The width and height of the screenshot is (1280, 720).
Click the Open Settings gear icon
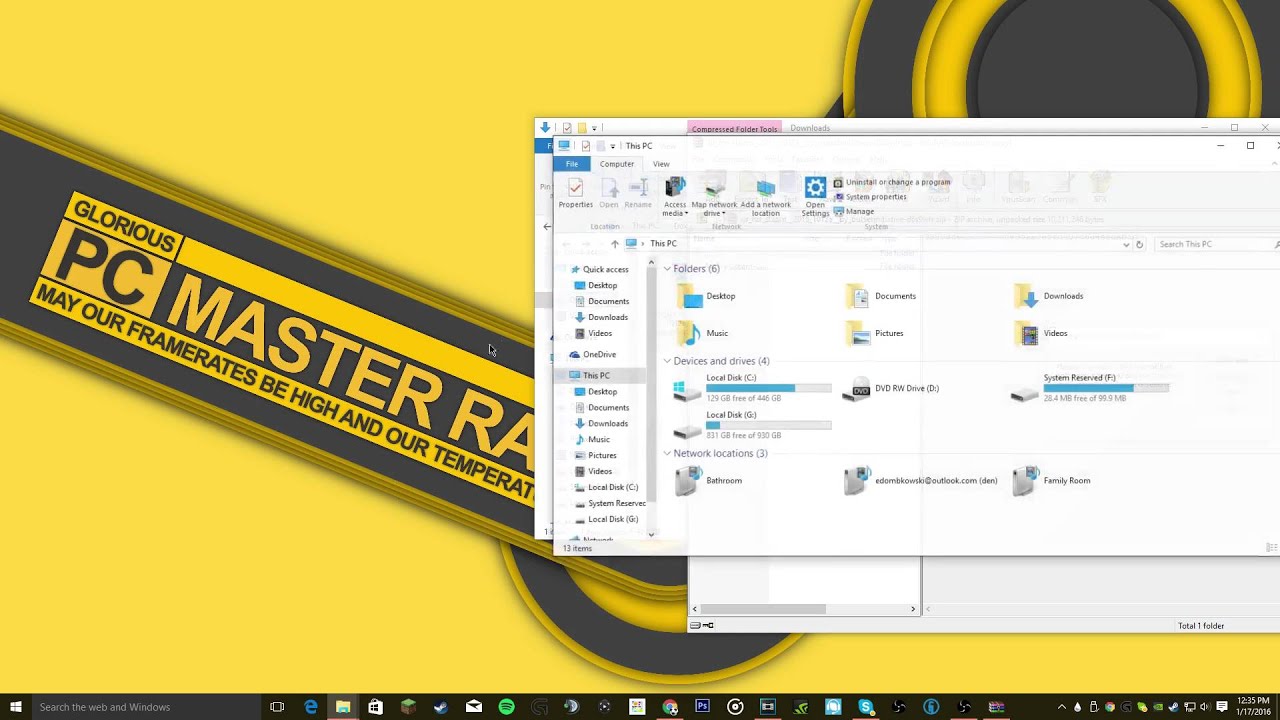click(x=815, y=188)
